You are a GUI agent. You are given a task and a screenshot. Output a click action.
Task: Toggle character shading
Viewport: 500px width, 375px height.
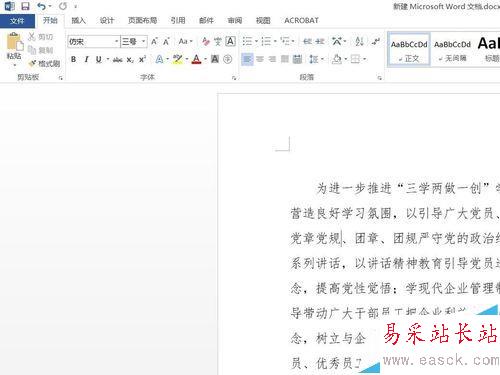tap(215, 60)
